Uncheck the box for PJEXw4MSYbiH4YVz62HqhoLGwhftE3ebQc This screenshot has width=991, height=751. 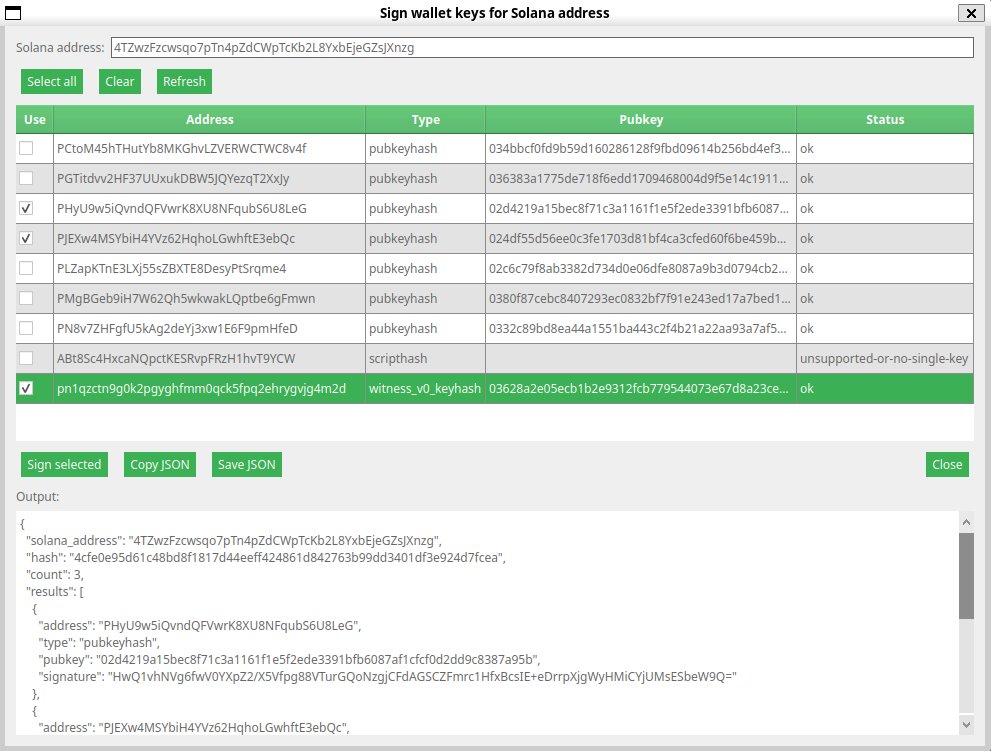[26, 238]
